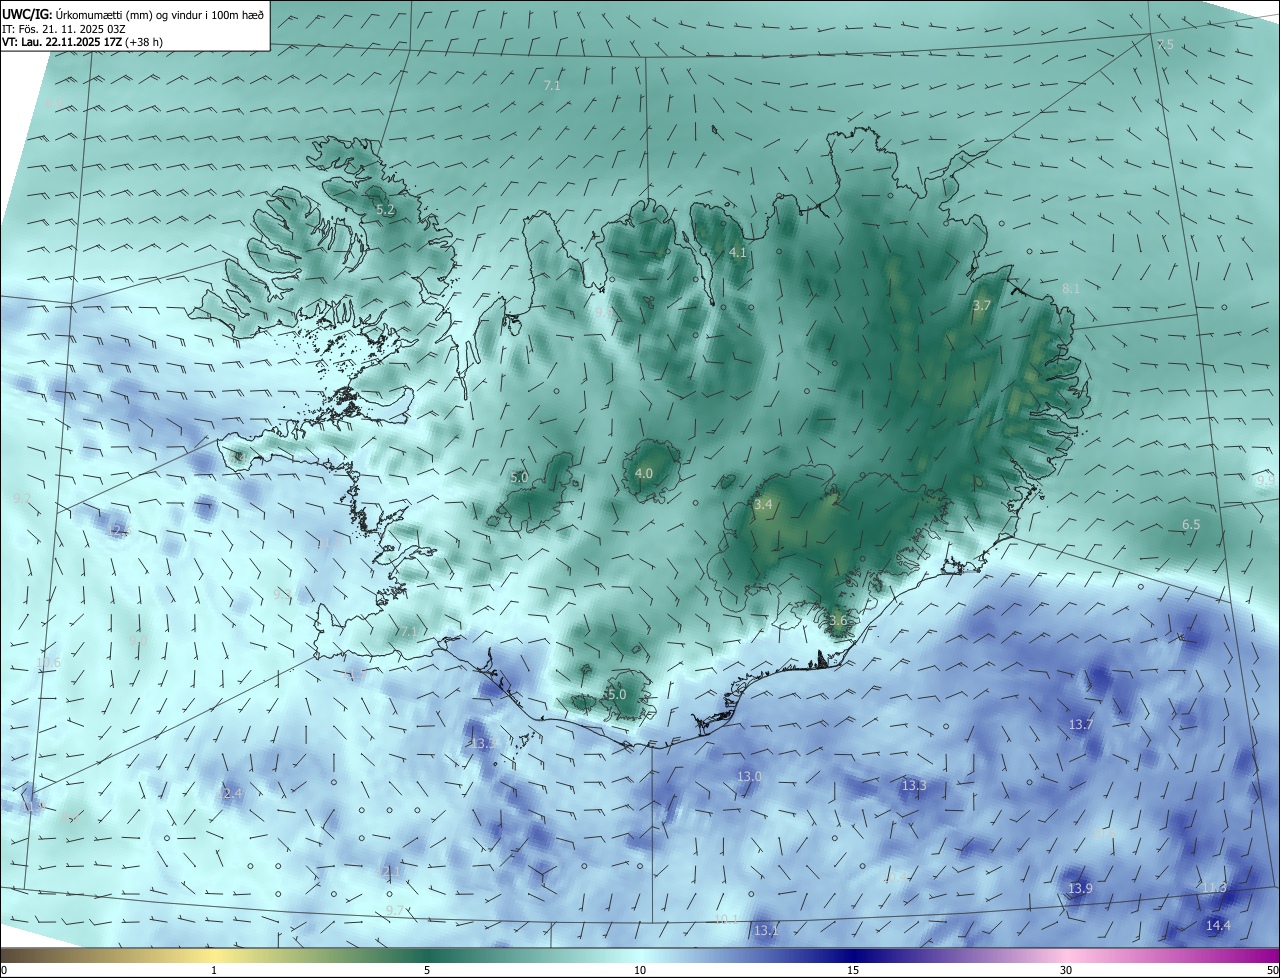The image size is (1280, 978).
Task: Select the 8.1 value off the east coast
Action: [x=1071, y=288]
